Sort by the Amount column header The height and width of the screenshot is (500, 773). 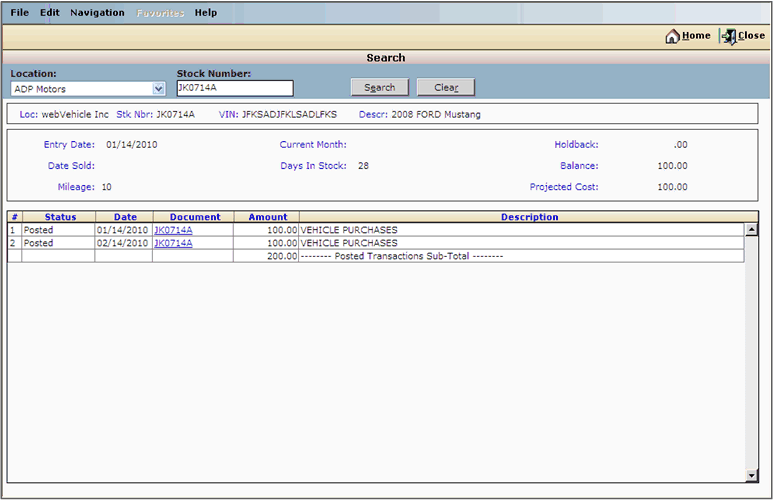click(x=268, y=217)
